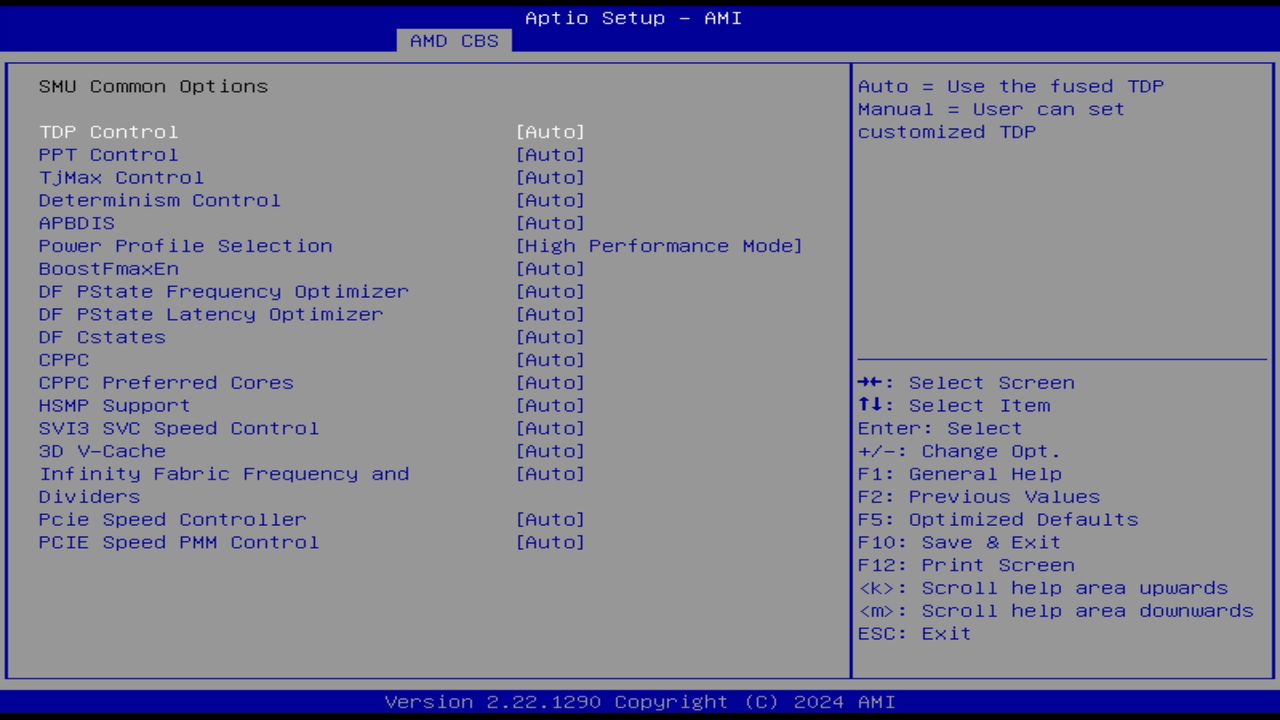1280x720 pixels.
Task: Click the F10: Save & Exit hint
Action: [959, 543]
